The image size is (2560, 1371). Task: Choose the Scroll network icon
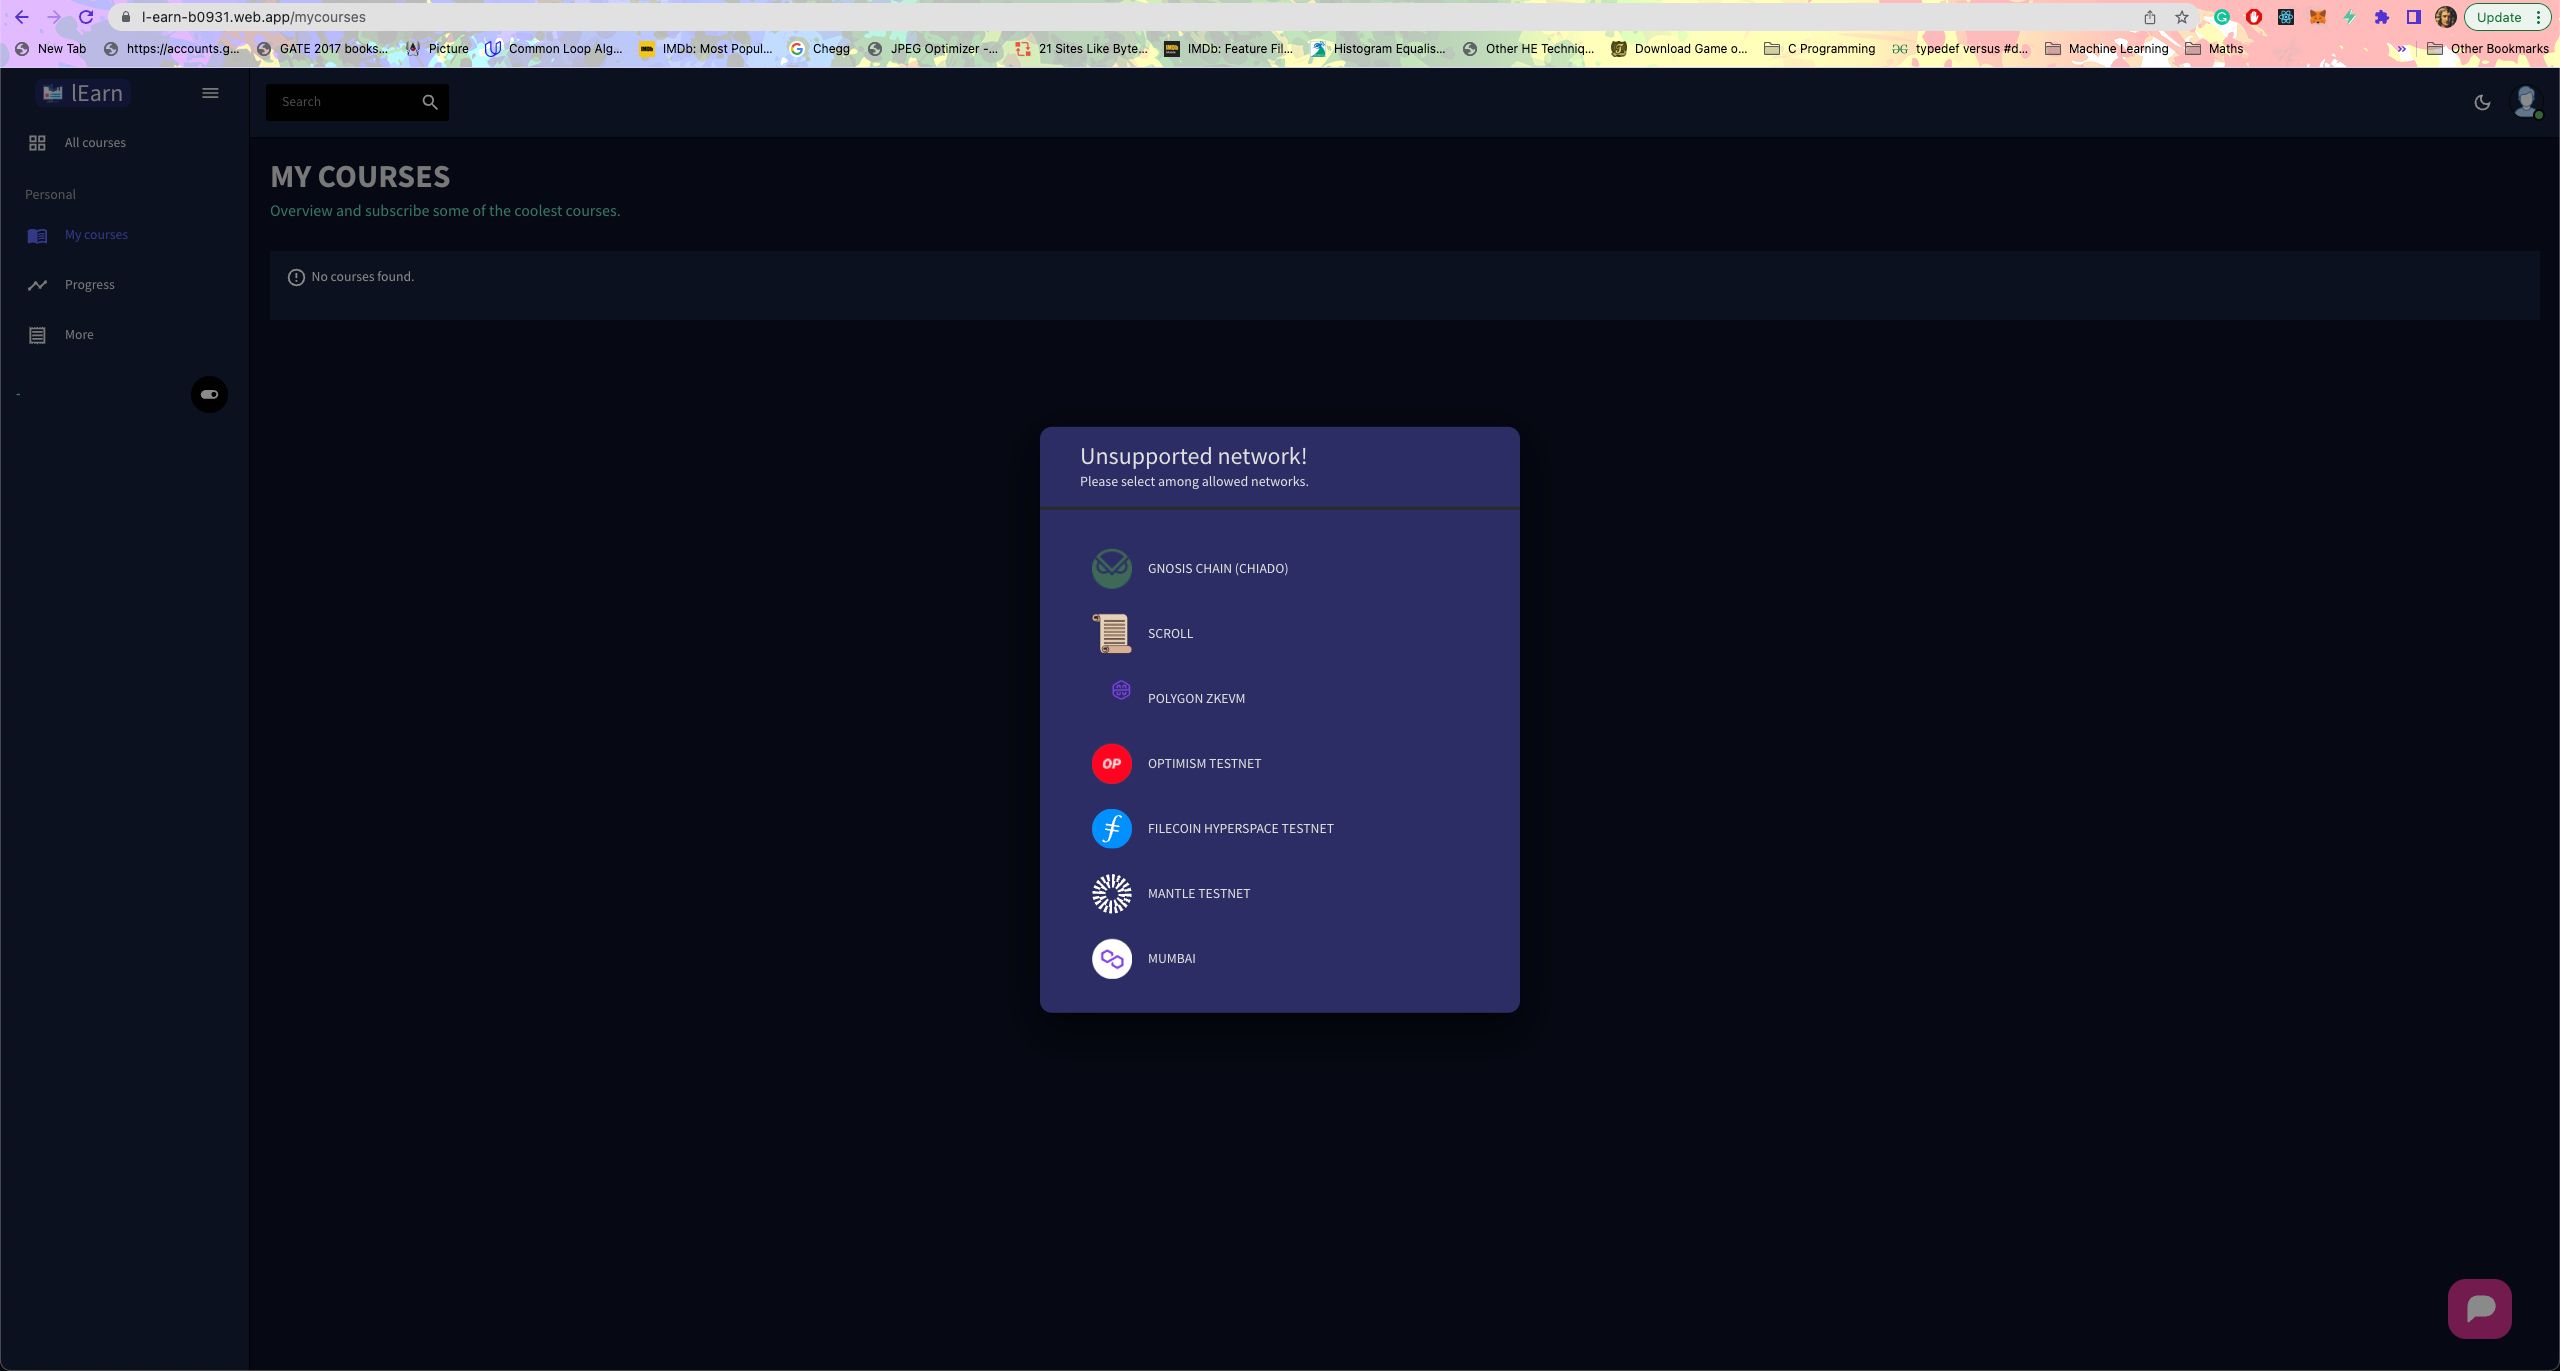[1111, 633]
